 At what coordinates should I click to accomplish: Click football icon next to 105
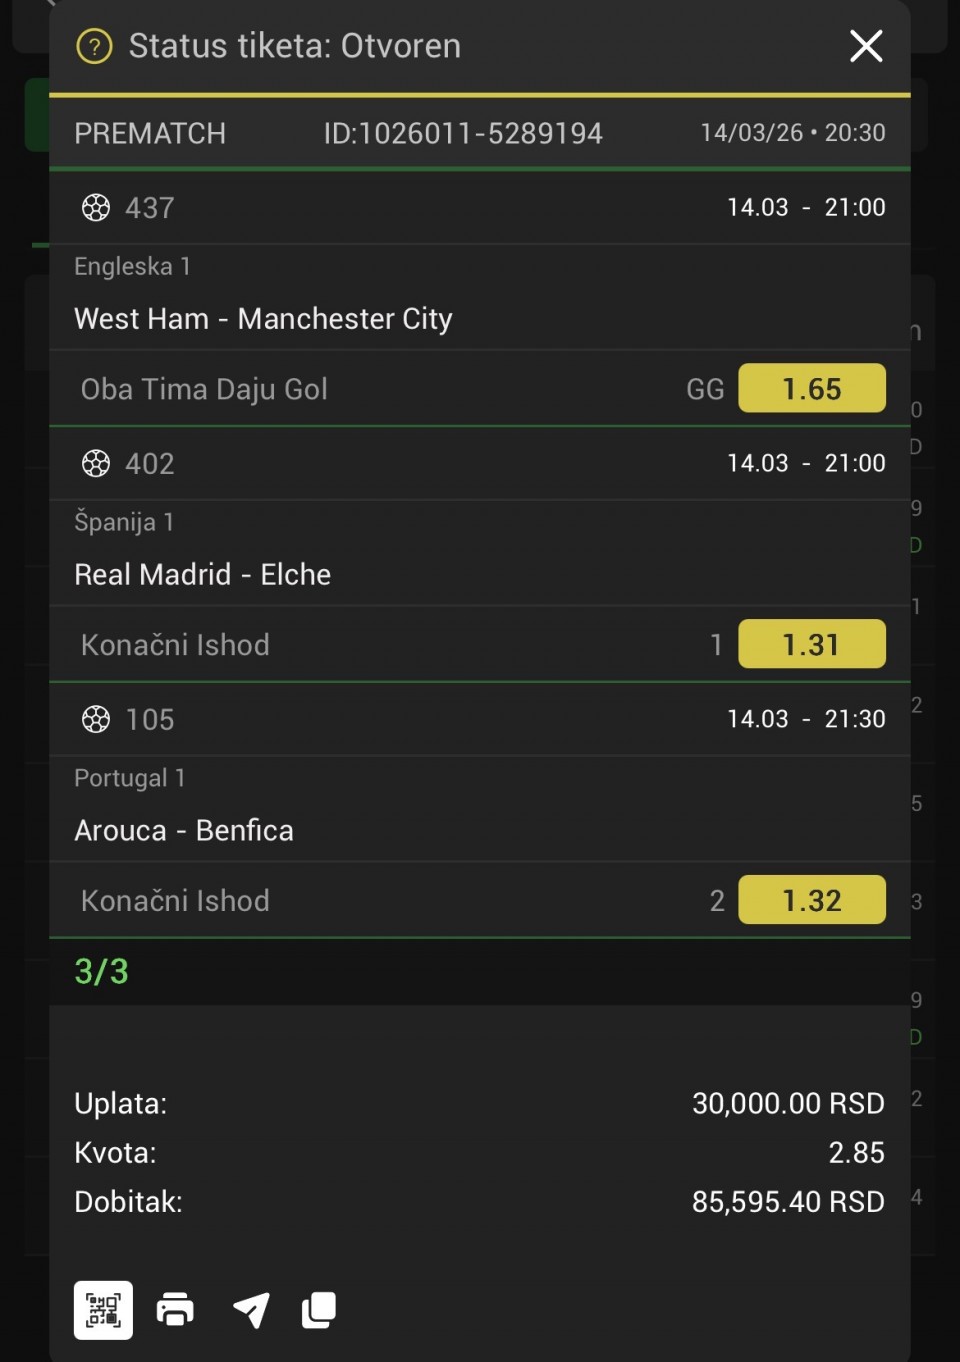coord(96,720)
